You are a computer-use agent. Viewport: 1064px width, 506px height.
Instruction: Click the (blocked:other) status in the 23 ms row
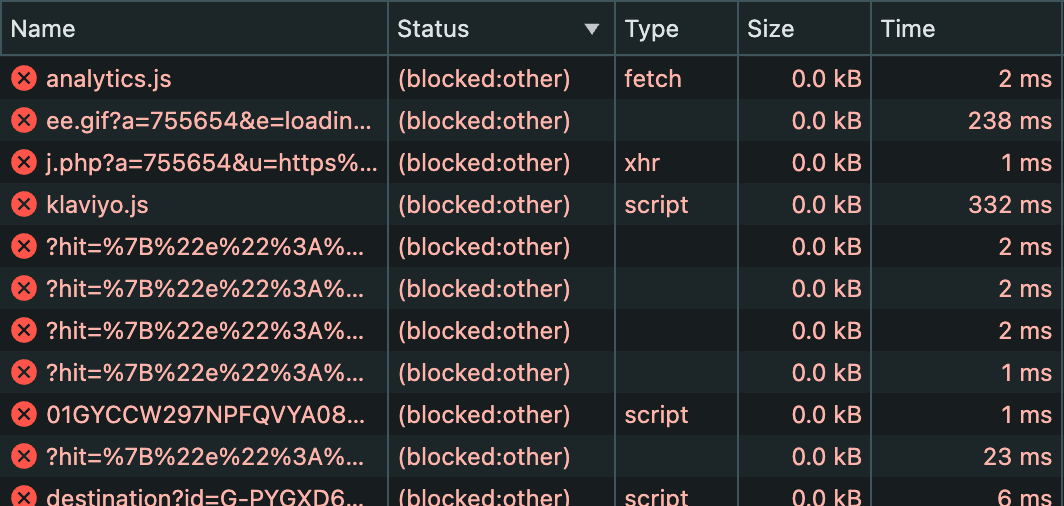pyautogui.click(x=484, y=456)
